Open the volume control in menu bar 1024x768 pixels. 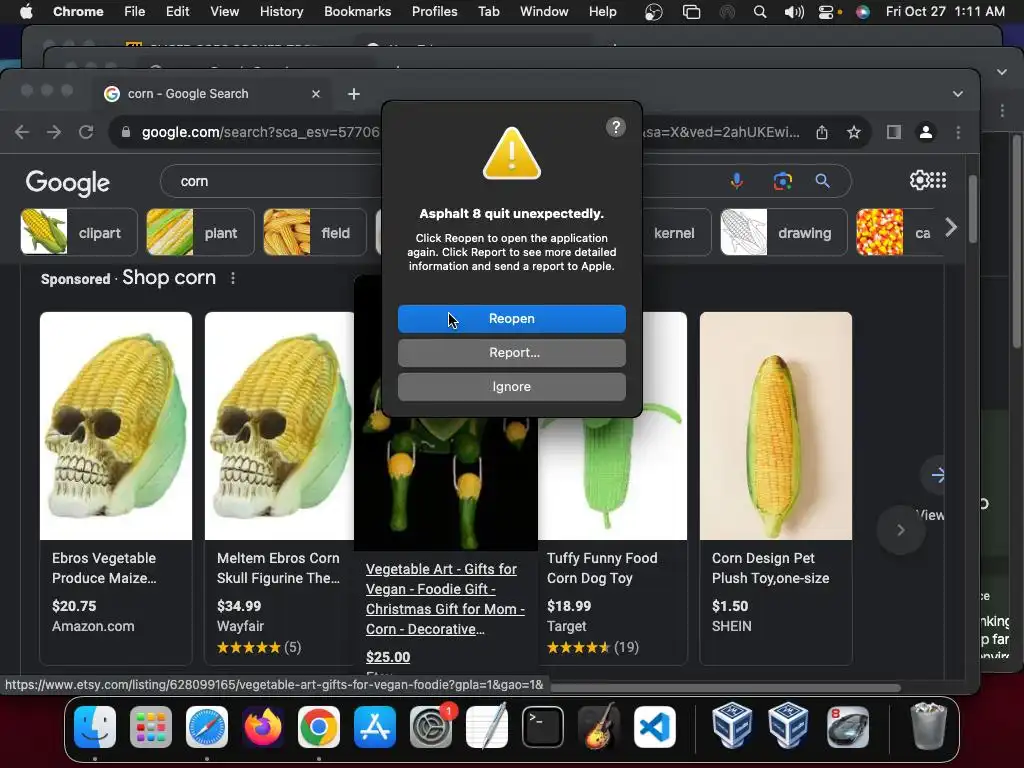click(x=793, y=12)
